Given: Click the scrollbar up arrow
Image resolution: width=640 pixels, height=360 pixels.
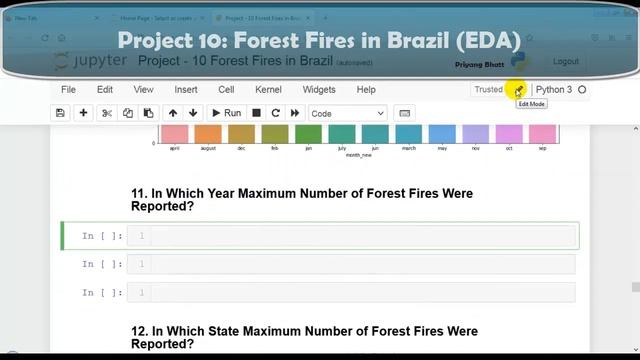Looking at the screenshot, I should 636,129.
